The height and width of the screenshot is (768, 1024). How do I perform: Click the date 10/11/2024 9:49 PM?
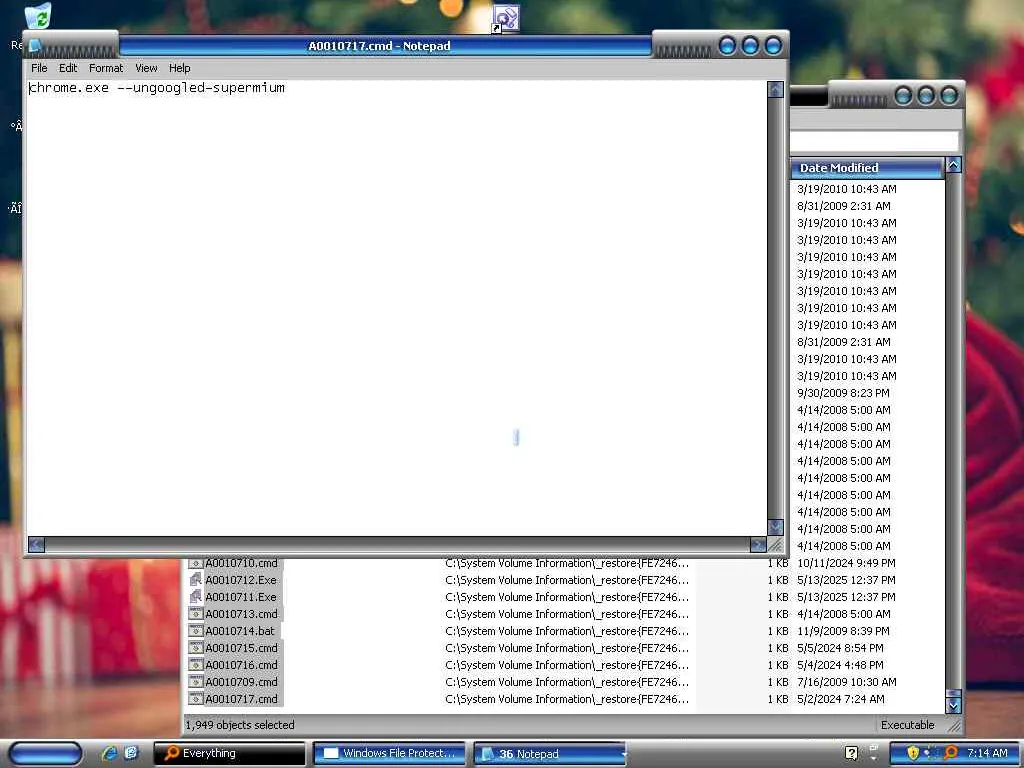[x=846, y=563]
